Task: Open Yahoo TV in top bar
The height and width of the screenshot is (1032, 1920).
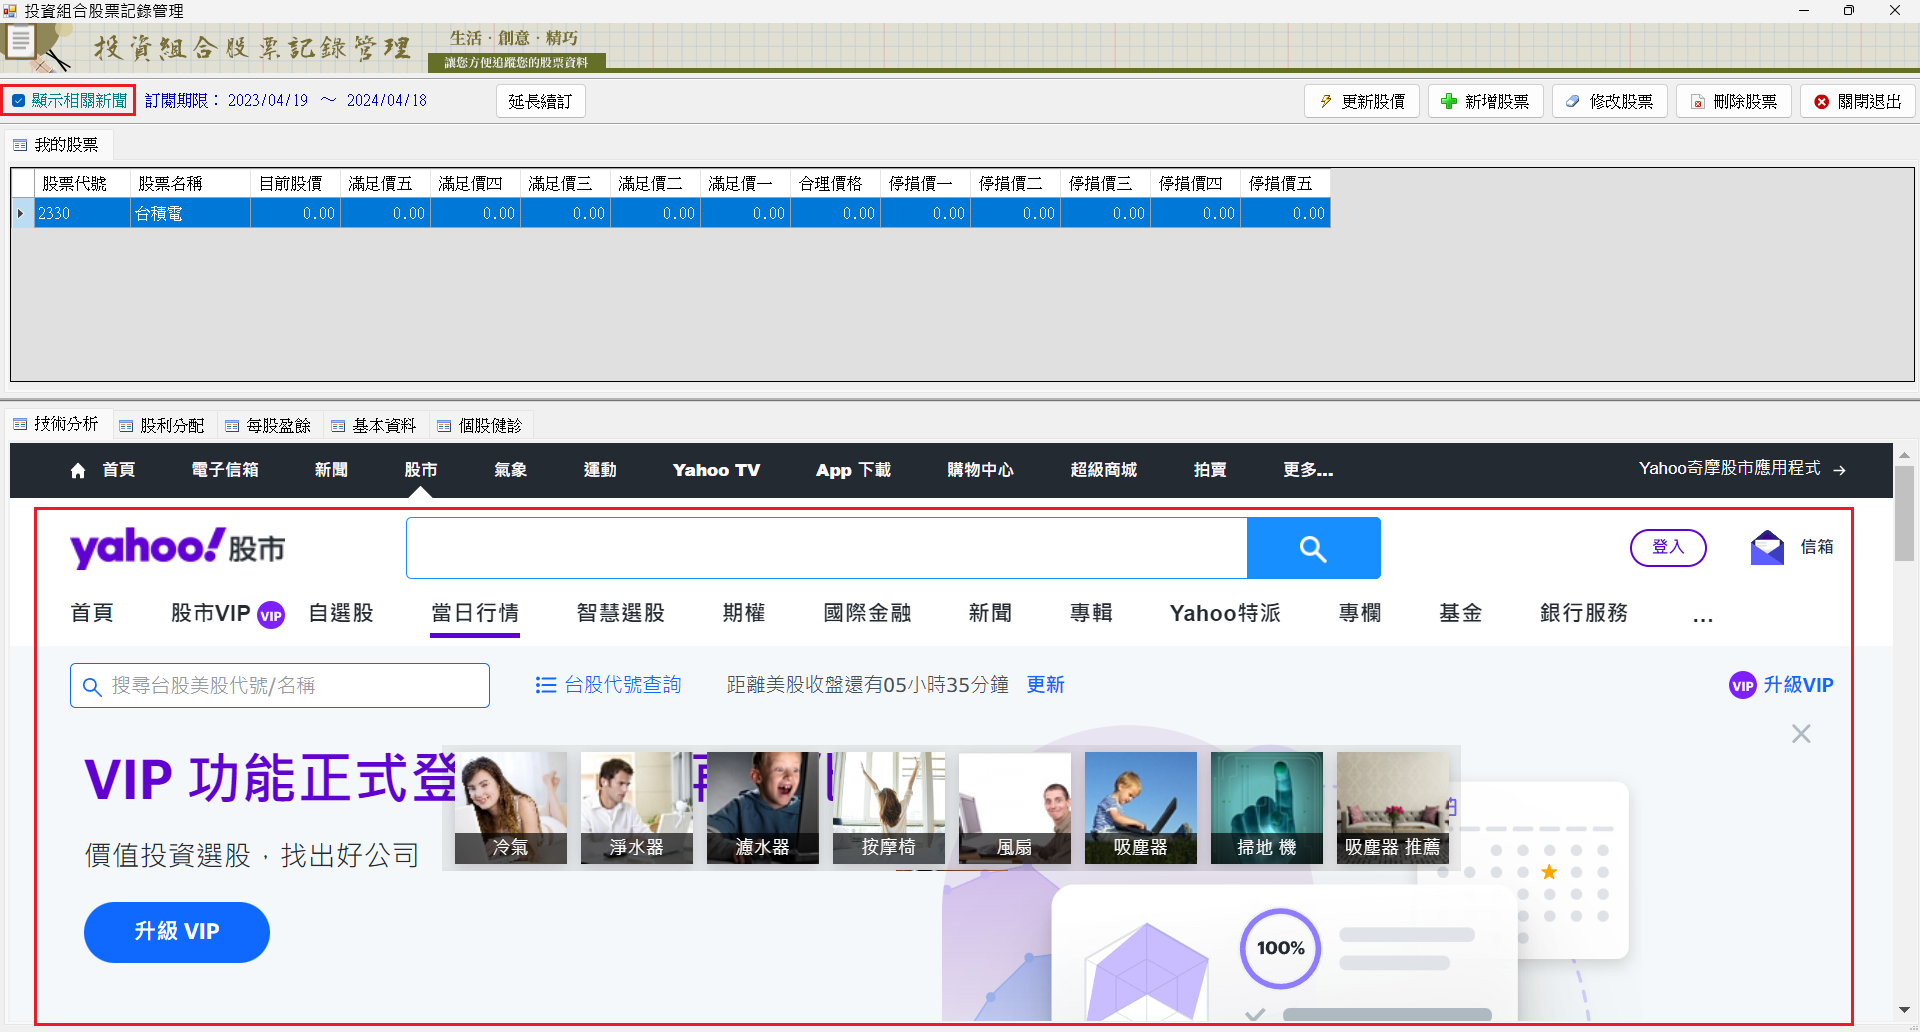Action: pyautogui.click(x=716, y=470)
